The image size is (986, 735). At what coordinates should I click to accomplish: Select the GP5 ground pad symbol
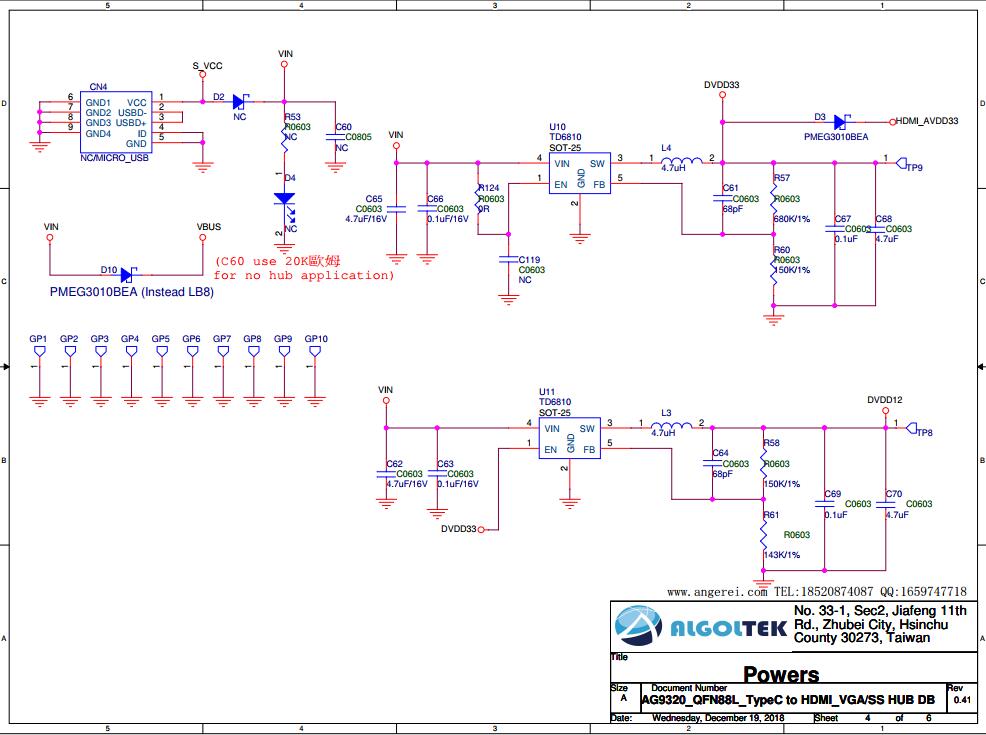162,352
